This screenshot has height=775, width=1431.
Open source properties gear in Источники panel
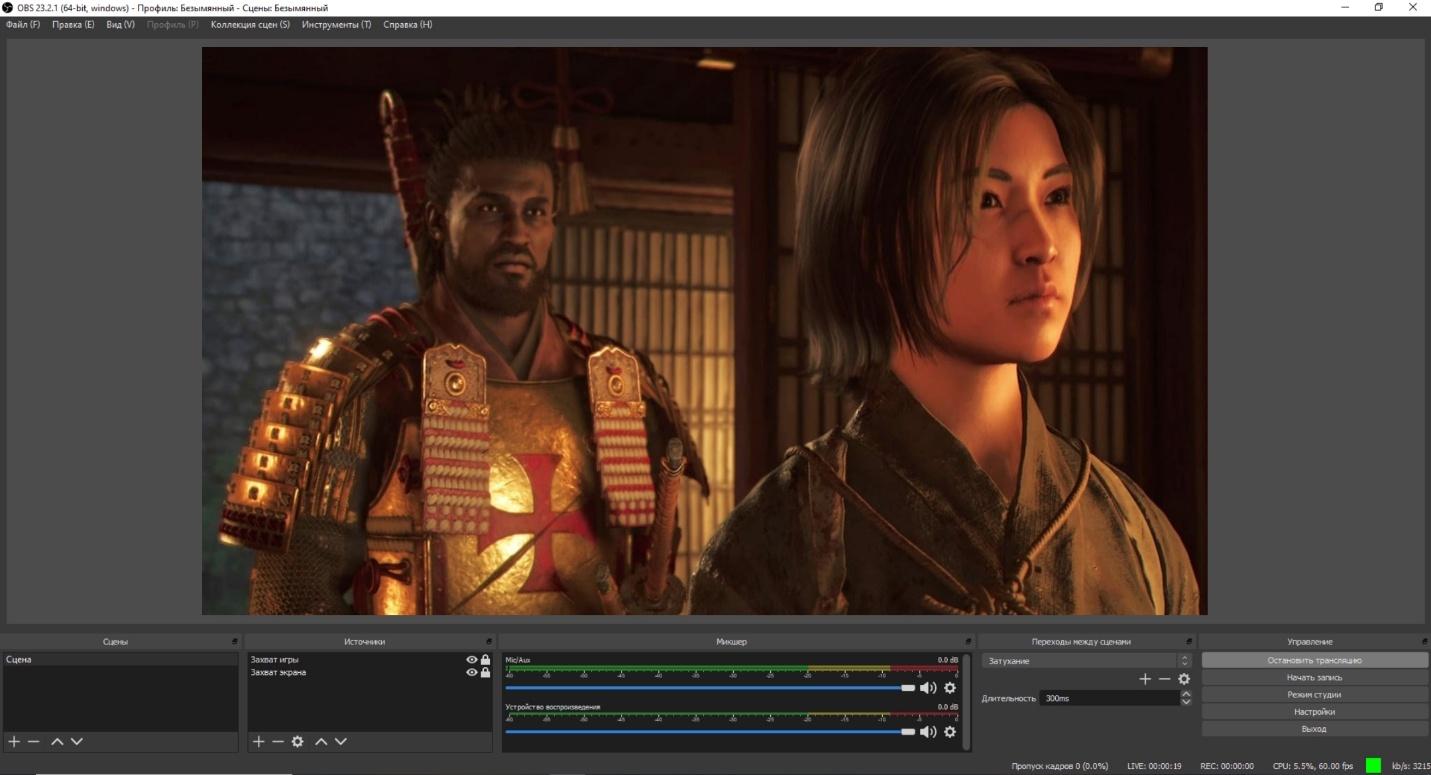pyautogui.click(x=297, y=742)
